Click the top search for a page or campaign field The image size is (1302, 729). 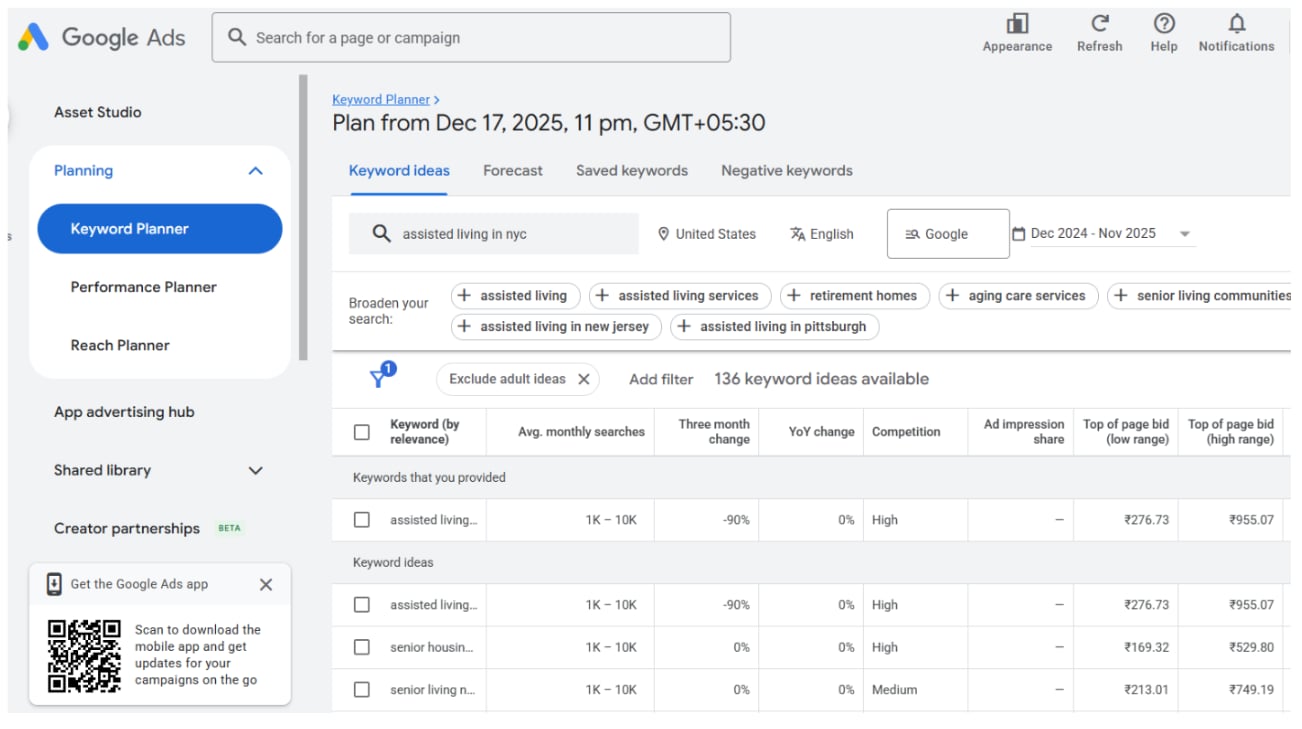[471, 37]
